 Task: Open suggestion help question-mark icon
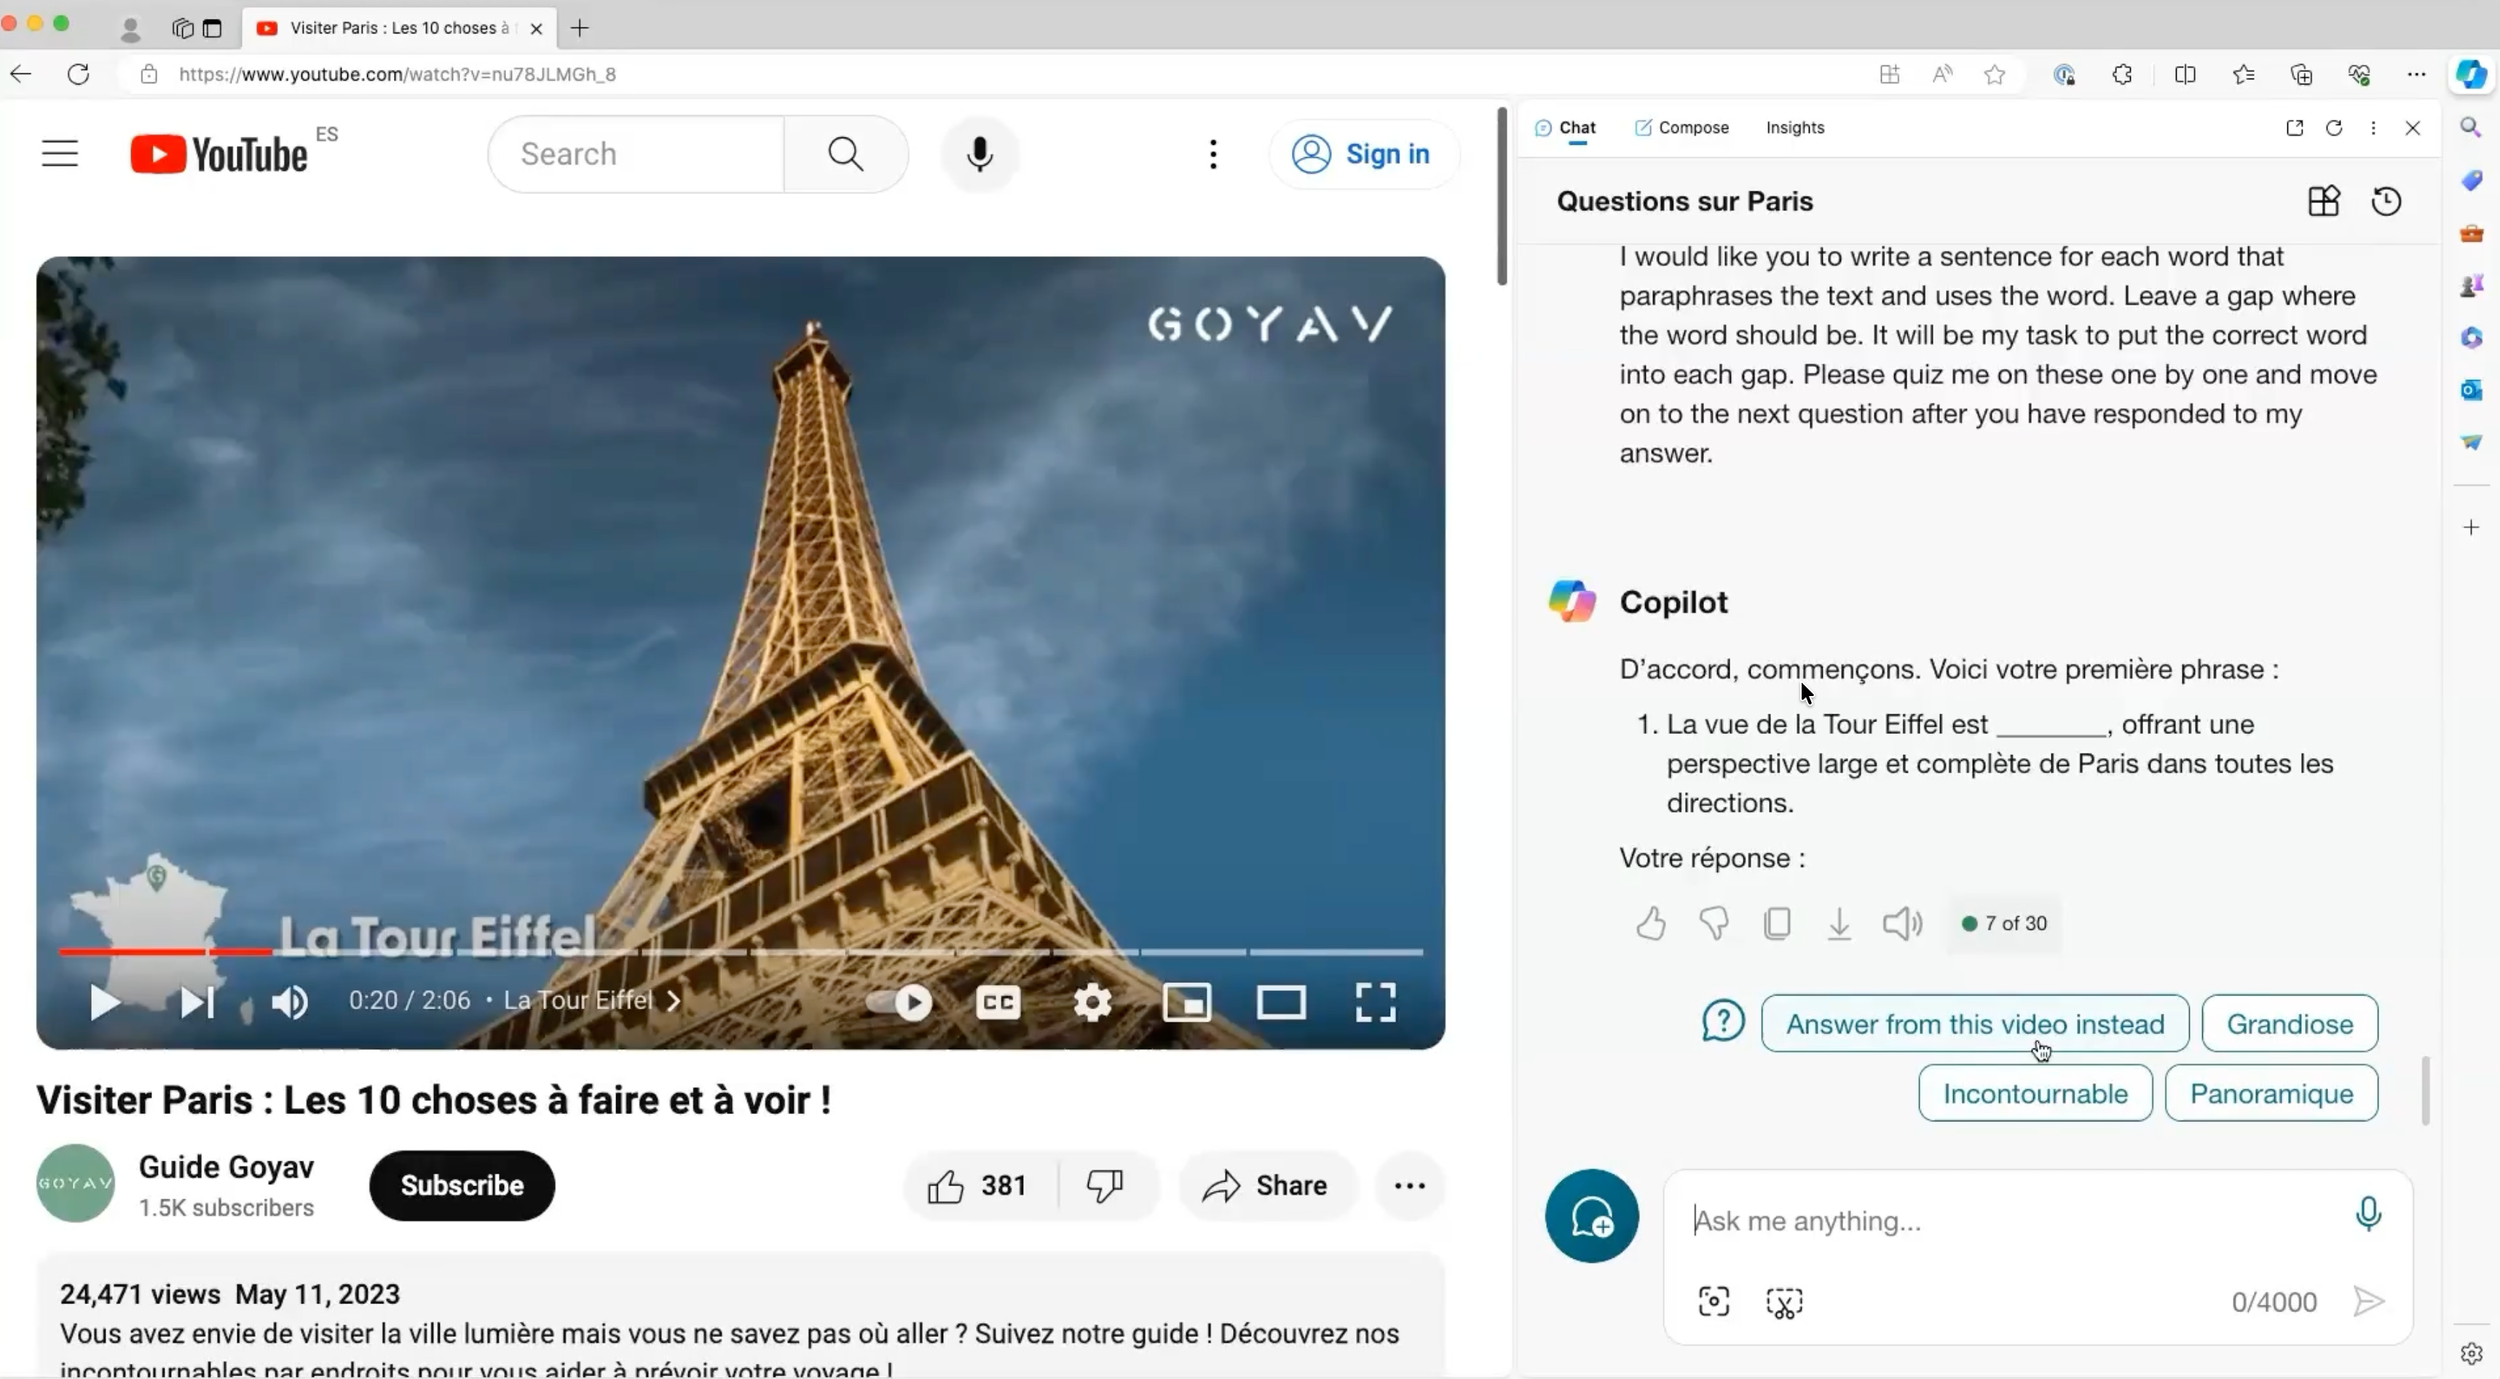[x=1723, y=1021]
